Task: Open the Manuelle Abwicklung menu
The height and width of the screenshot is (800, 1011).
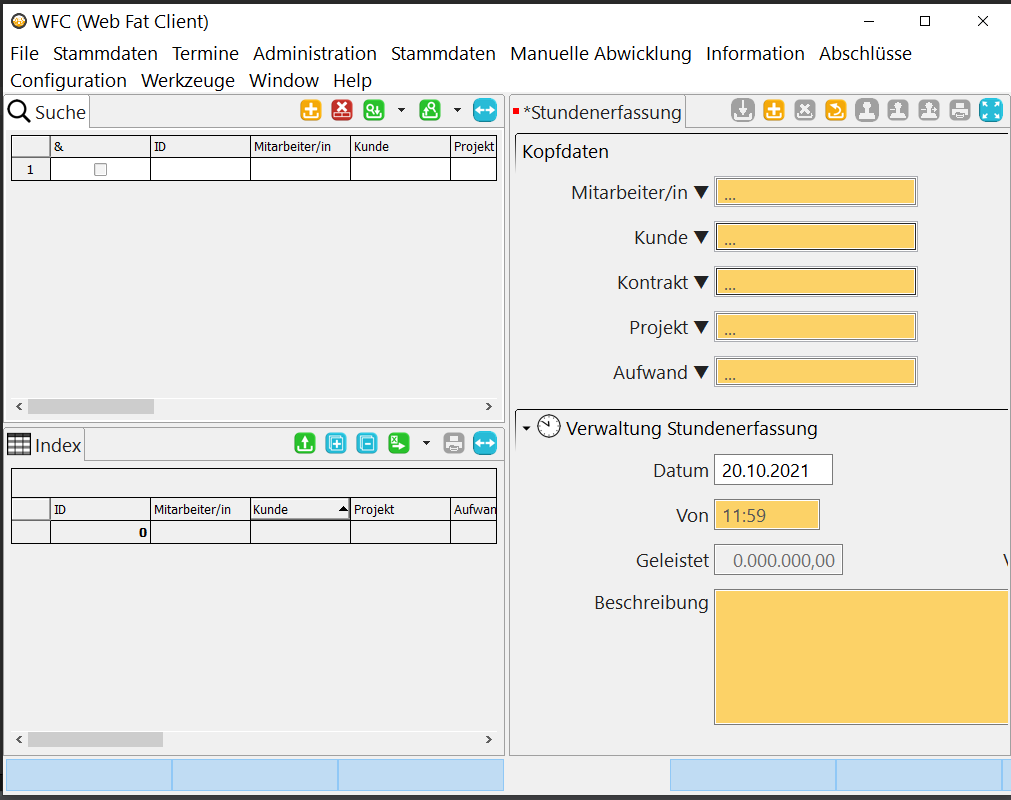Action: (600, 53)
